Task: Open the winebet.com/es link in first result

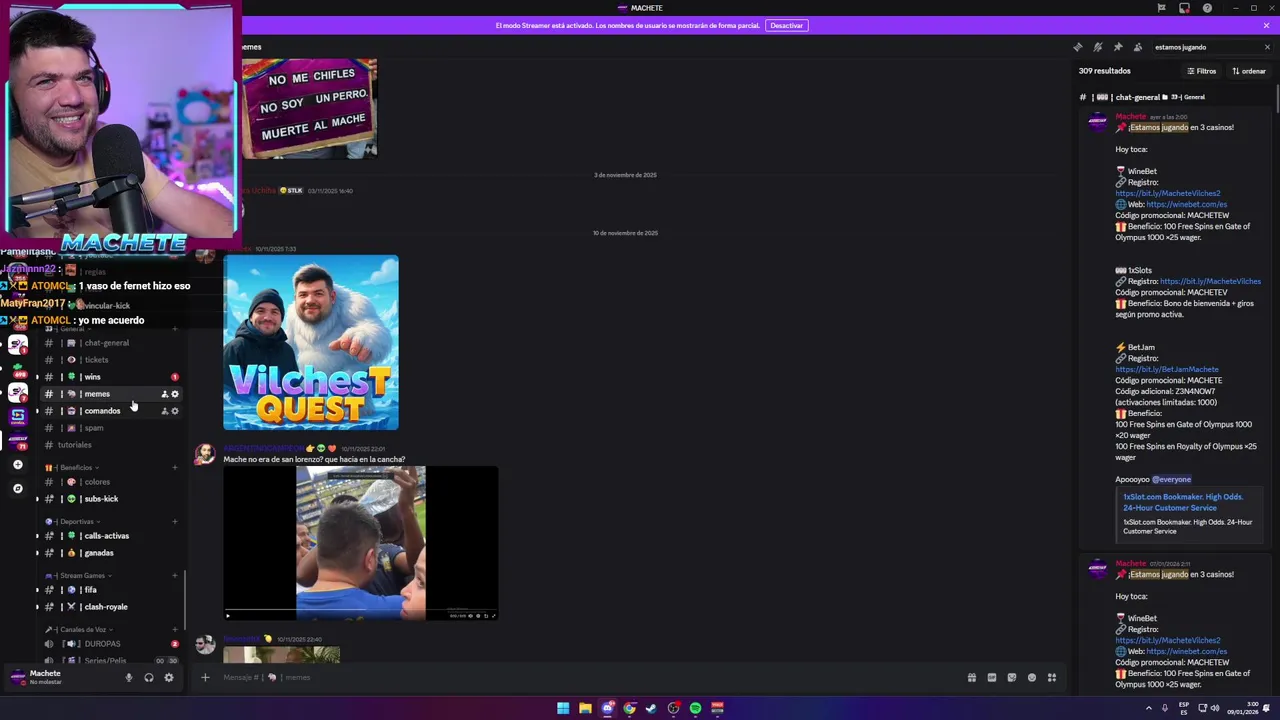Action: [x=1186, y=205]
